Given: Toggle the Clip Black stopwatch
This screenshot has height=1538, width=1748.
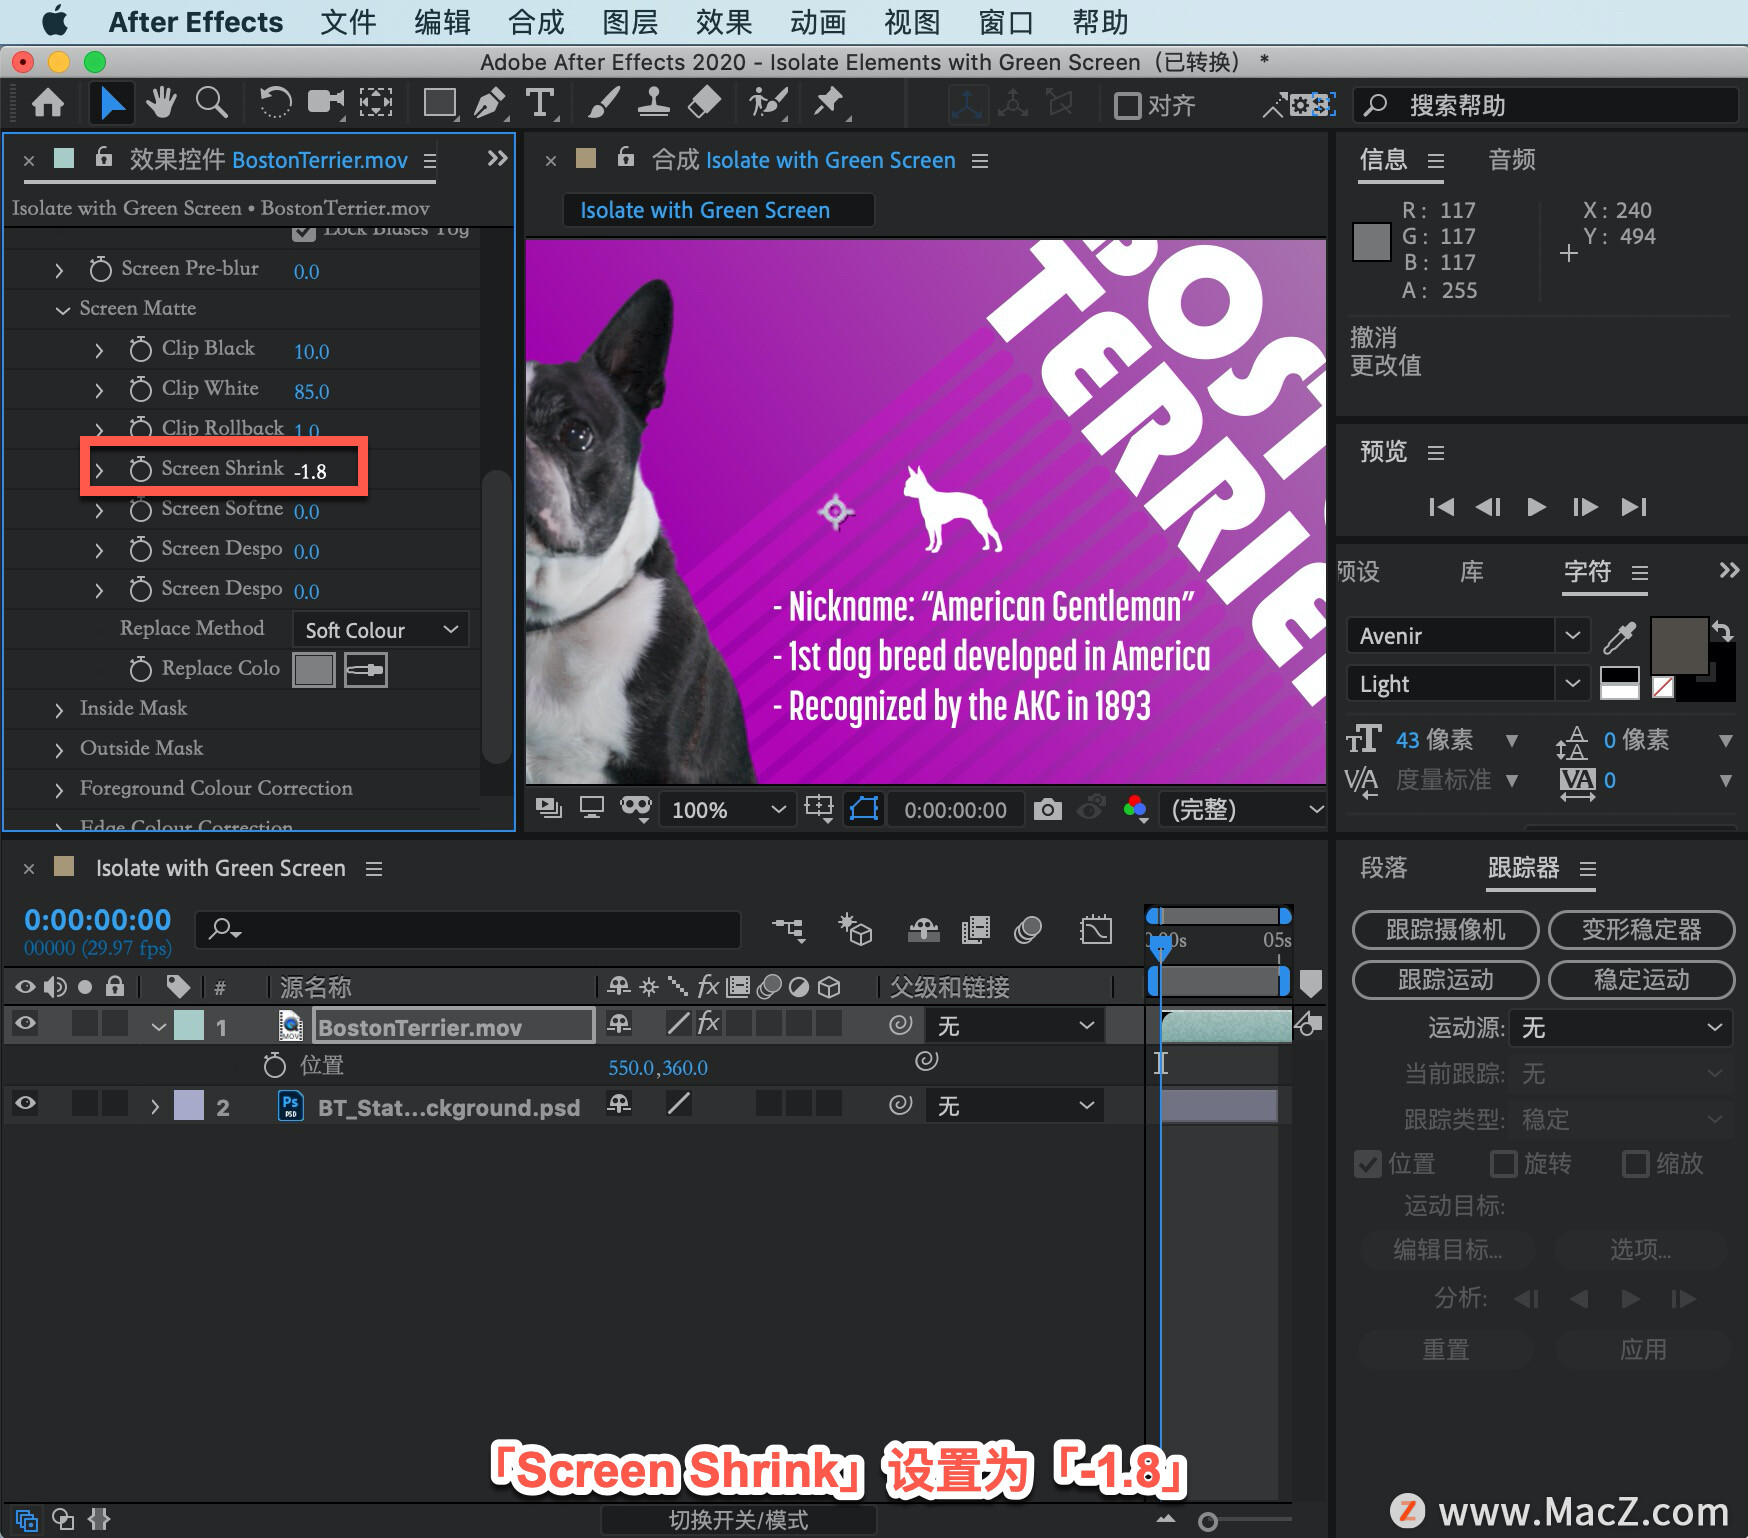Looking at the screenshot, I should (x=141, y=349).
